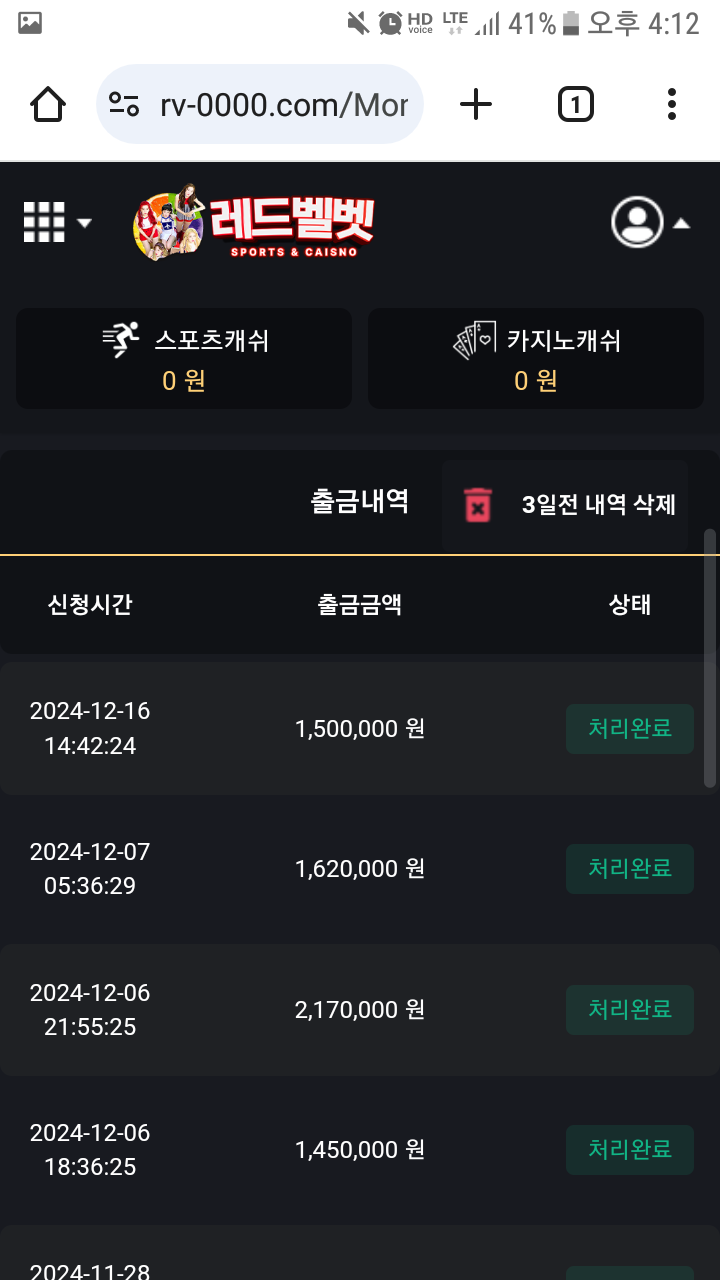Image resolution: width=720 pixels, height=1280 pixels.
Task: Click the 3일전 내역 삭제 button
Action: point(598,504)
